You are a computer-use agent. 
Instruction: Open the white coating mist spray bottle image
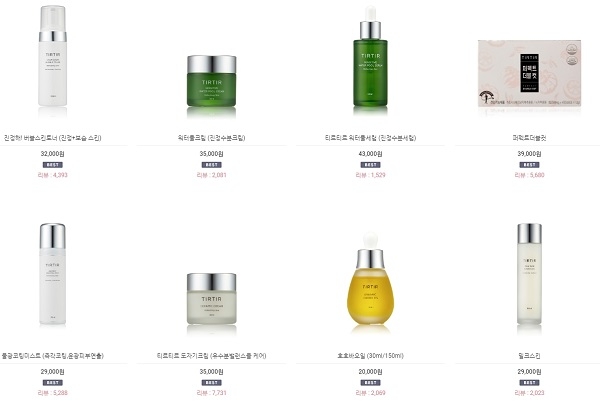click(52, 274)
